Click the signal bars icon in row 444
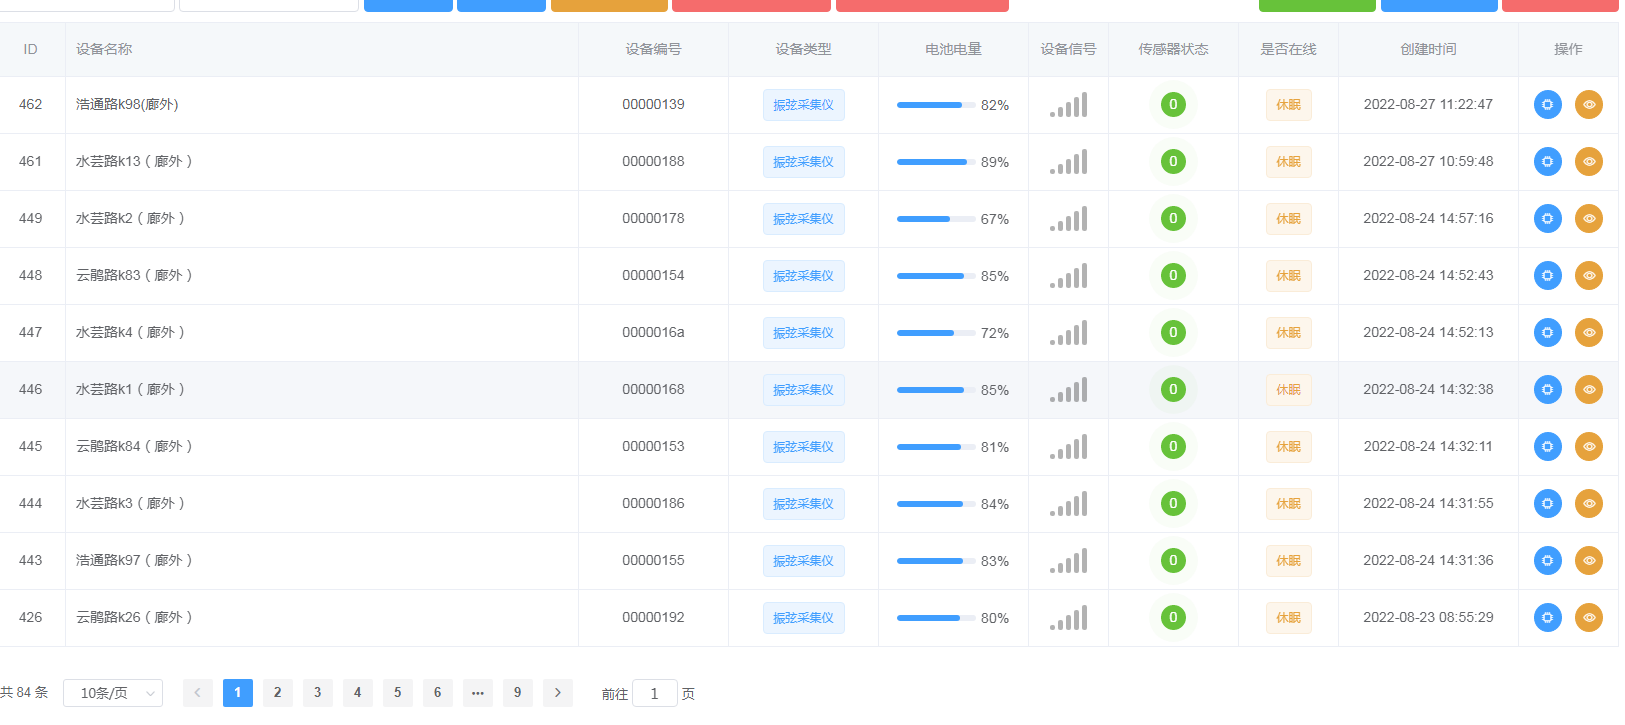The height and width of the screenshot is (725, 1625). (1068, 504)
